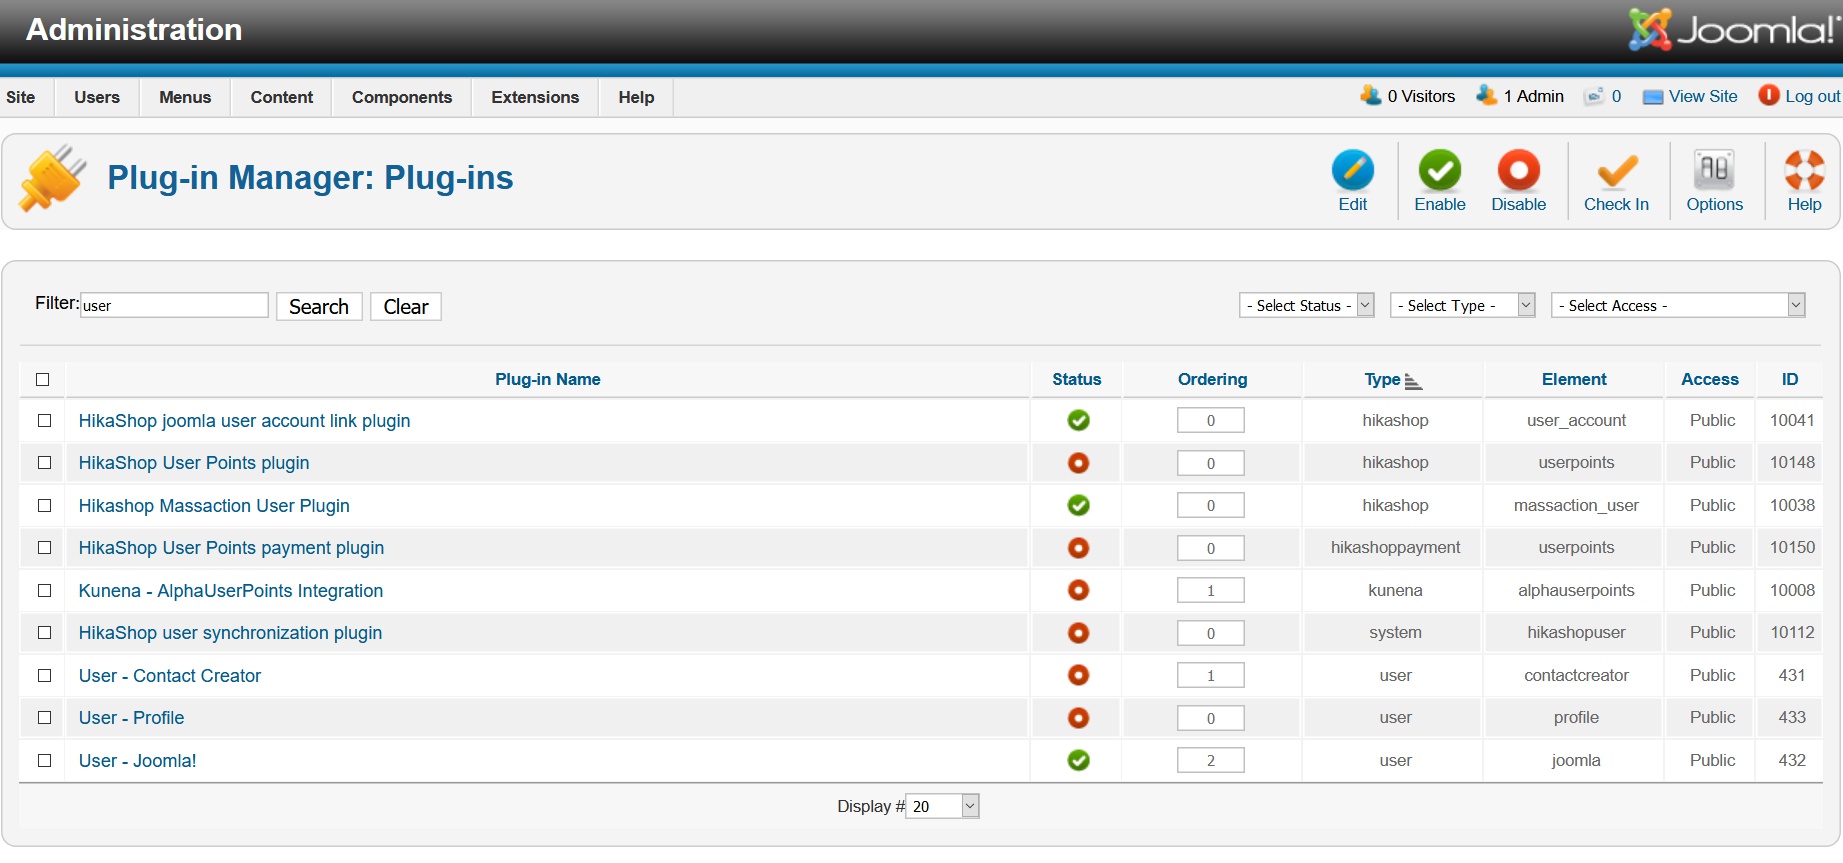The width and height of the screenshot is (1843, 863).
Task: Click the messages icon showing 0
Action: coord(1594,96)
